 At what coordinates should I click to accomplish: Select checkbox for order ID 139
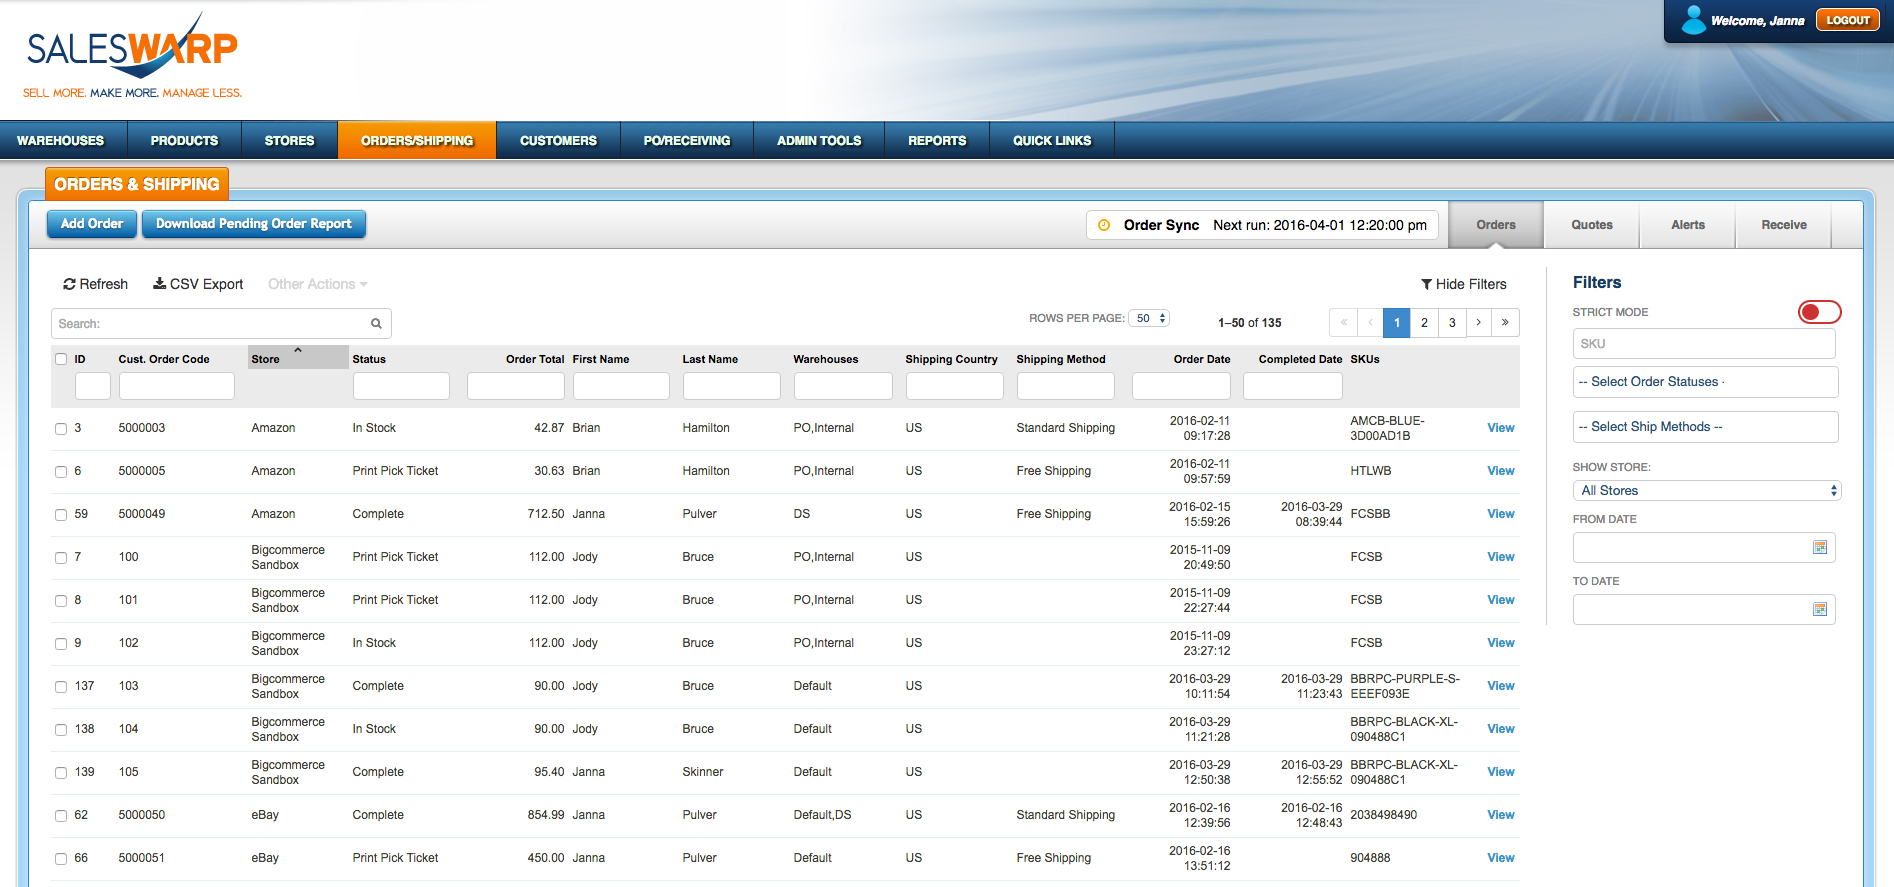click(x=61, y=773)
